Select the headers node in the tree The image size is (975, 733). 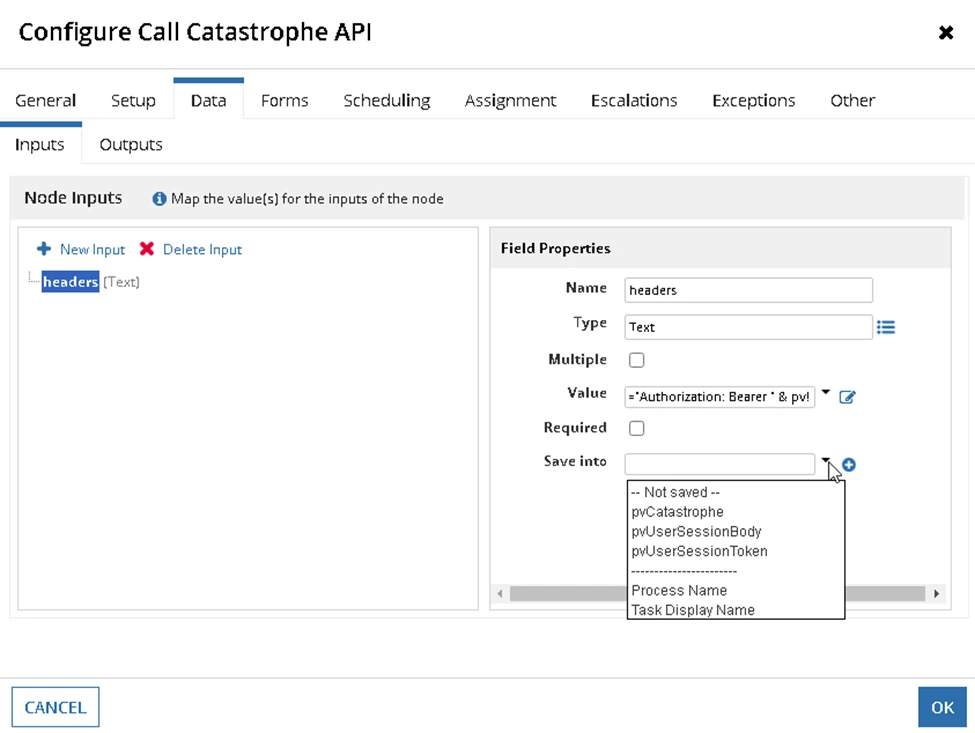[70, 282]
